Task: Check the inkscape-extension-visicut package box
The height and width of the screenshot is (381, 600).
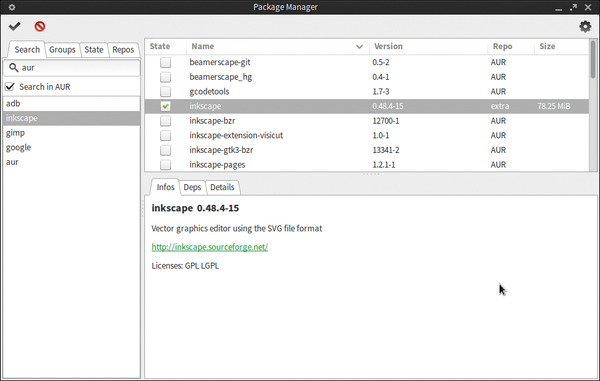Action: coord(165,135)
